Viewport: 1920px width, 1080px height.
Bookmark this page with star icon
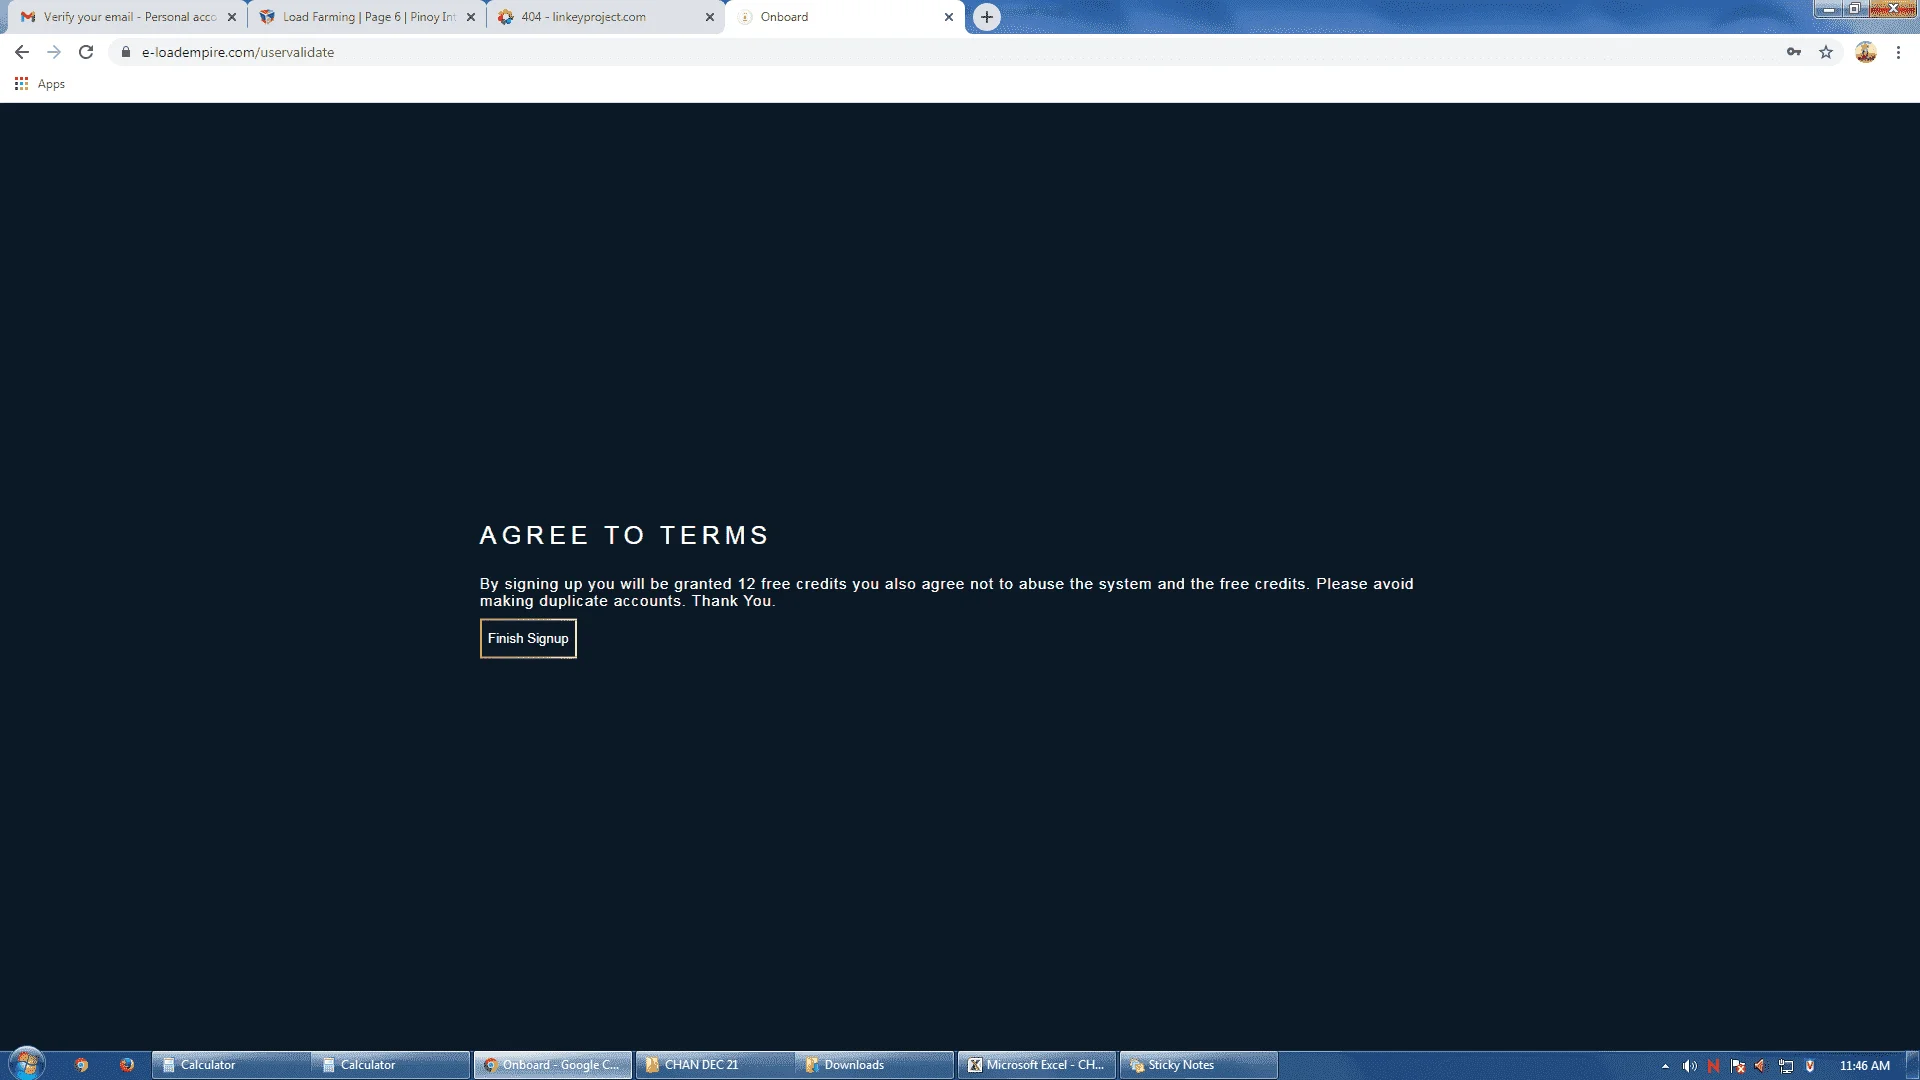coord(1826,52)
